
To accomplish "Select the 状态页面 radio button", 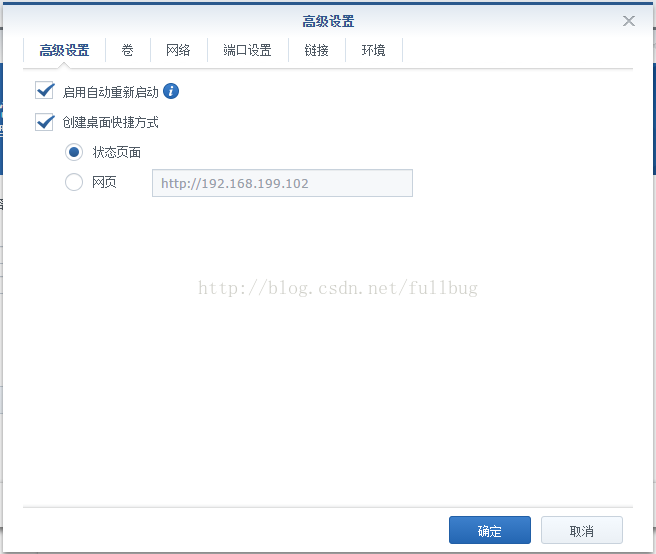I will point(74,152).
